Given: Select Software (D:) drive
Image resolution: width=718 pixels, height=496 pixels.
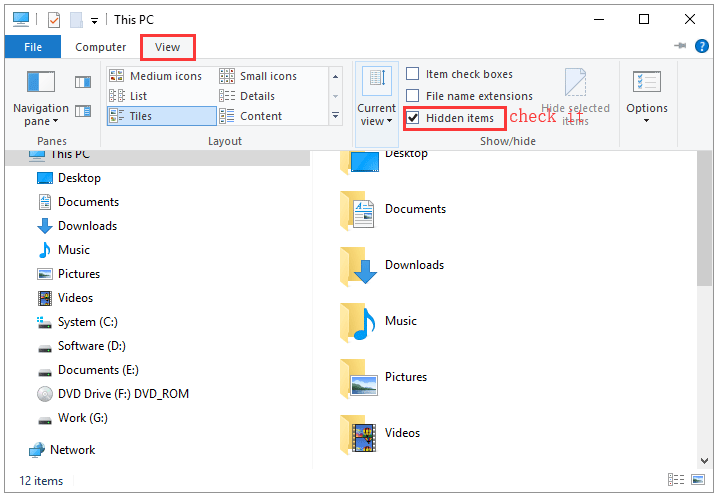Looking at the screenshot, I should 92,346.
